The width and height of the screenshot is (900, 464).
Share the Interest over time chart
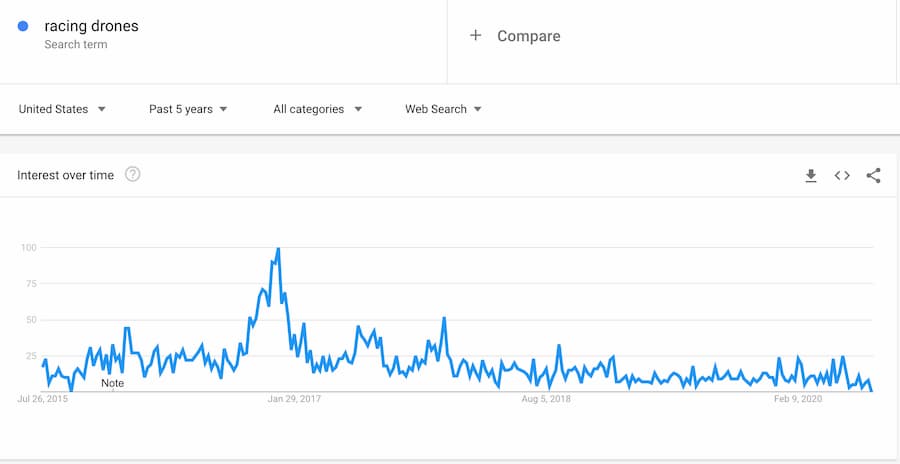[x=873, y=176]
